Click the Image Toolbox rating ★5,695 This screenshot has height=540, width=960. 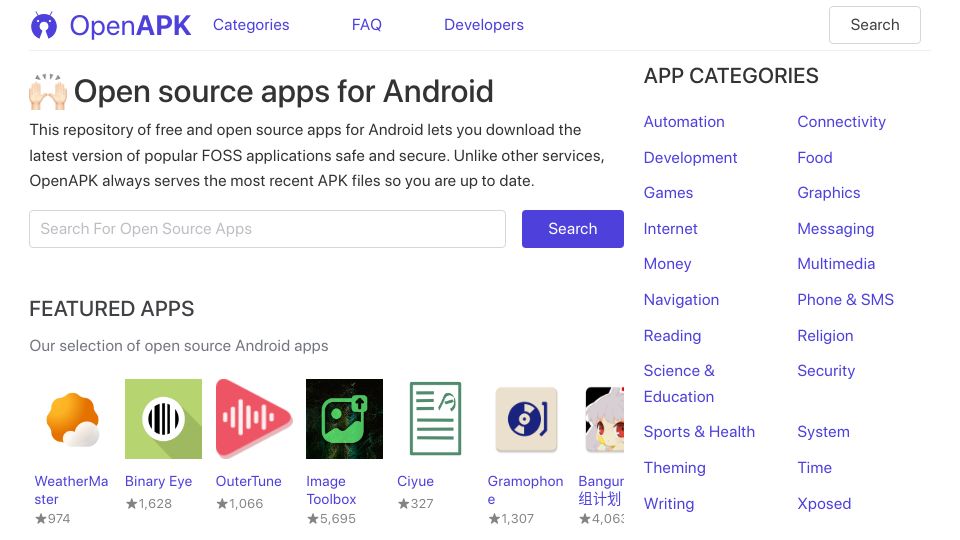coord(331,519)
